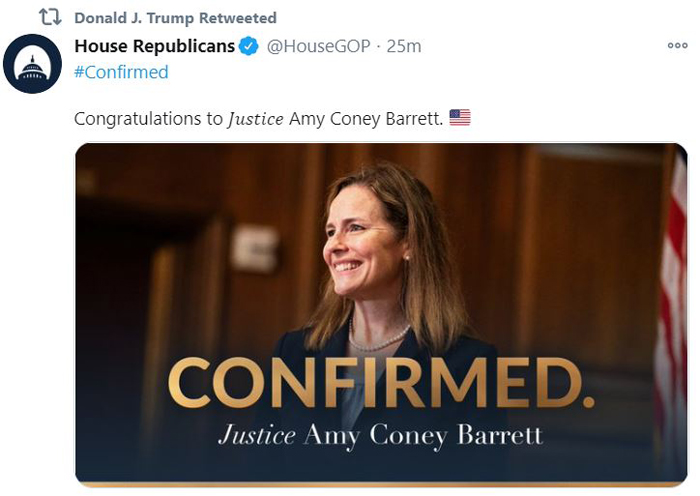The image size is (700, 496).
Task: Open the attached Confirmed image
Action: 381,315
